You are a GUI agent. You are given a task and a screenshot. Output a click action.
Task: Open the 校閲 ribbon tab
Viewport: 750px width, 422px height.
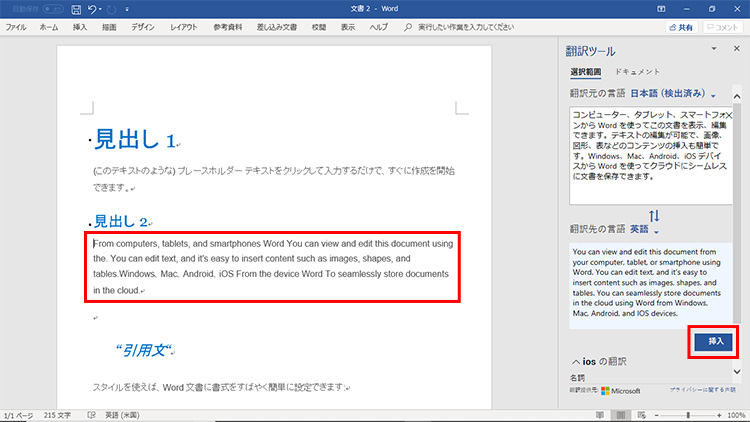click(318, 28)
